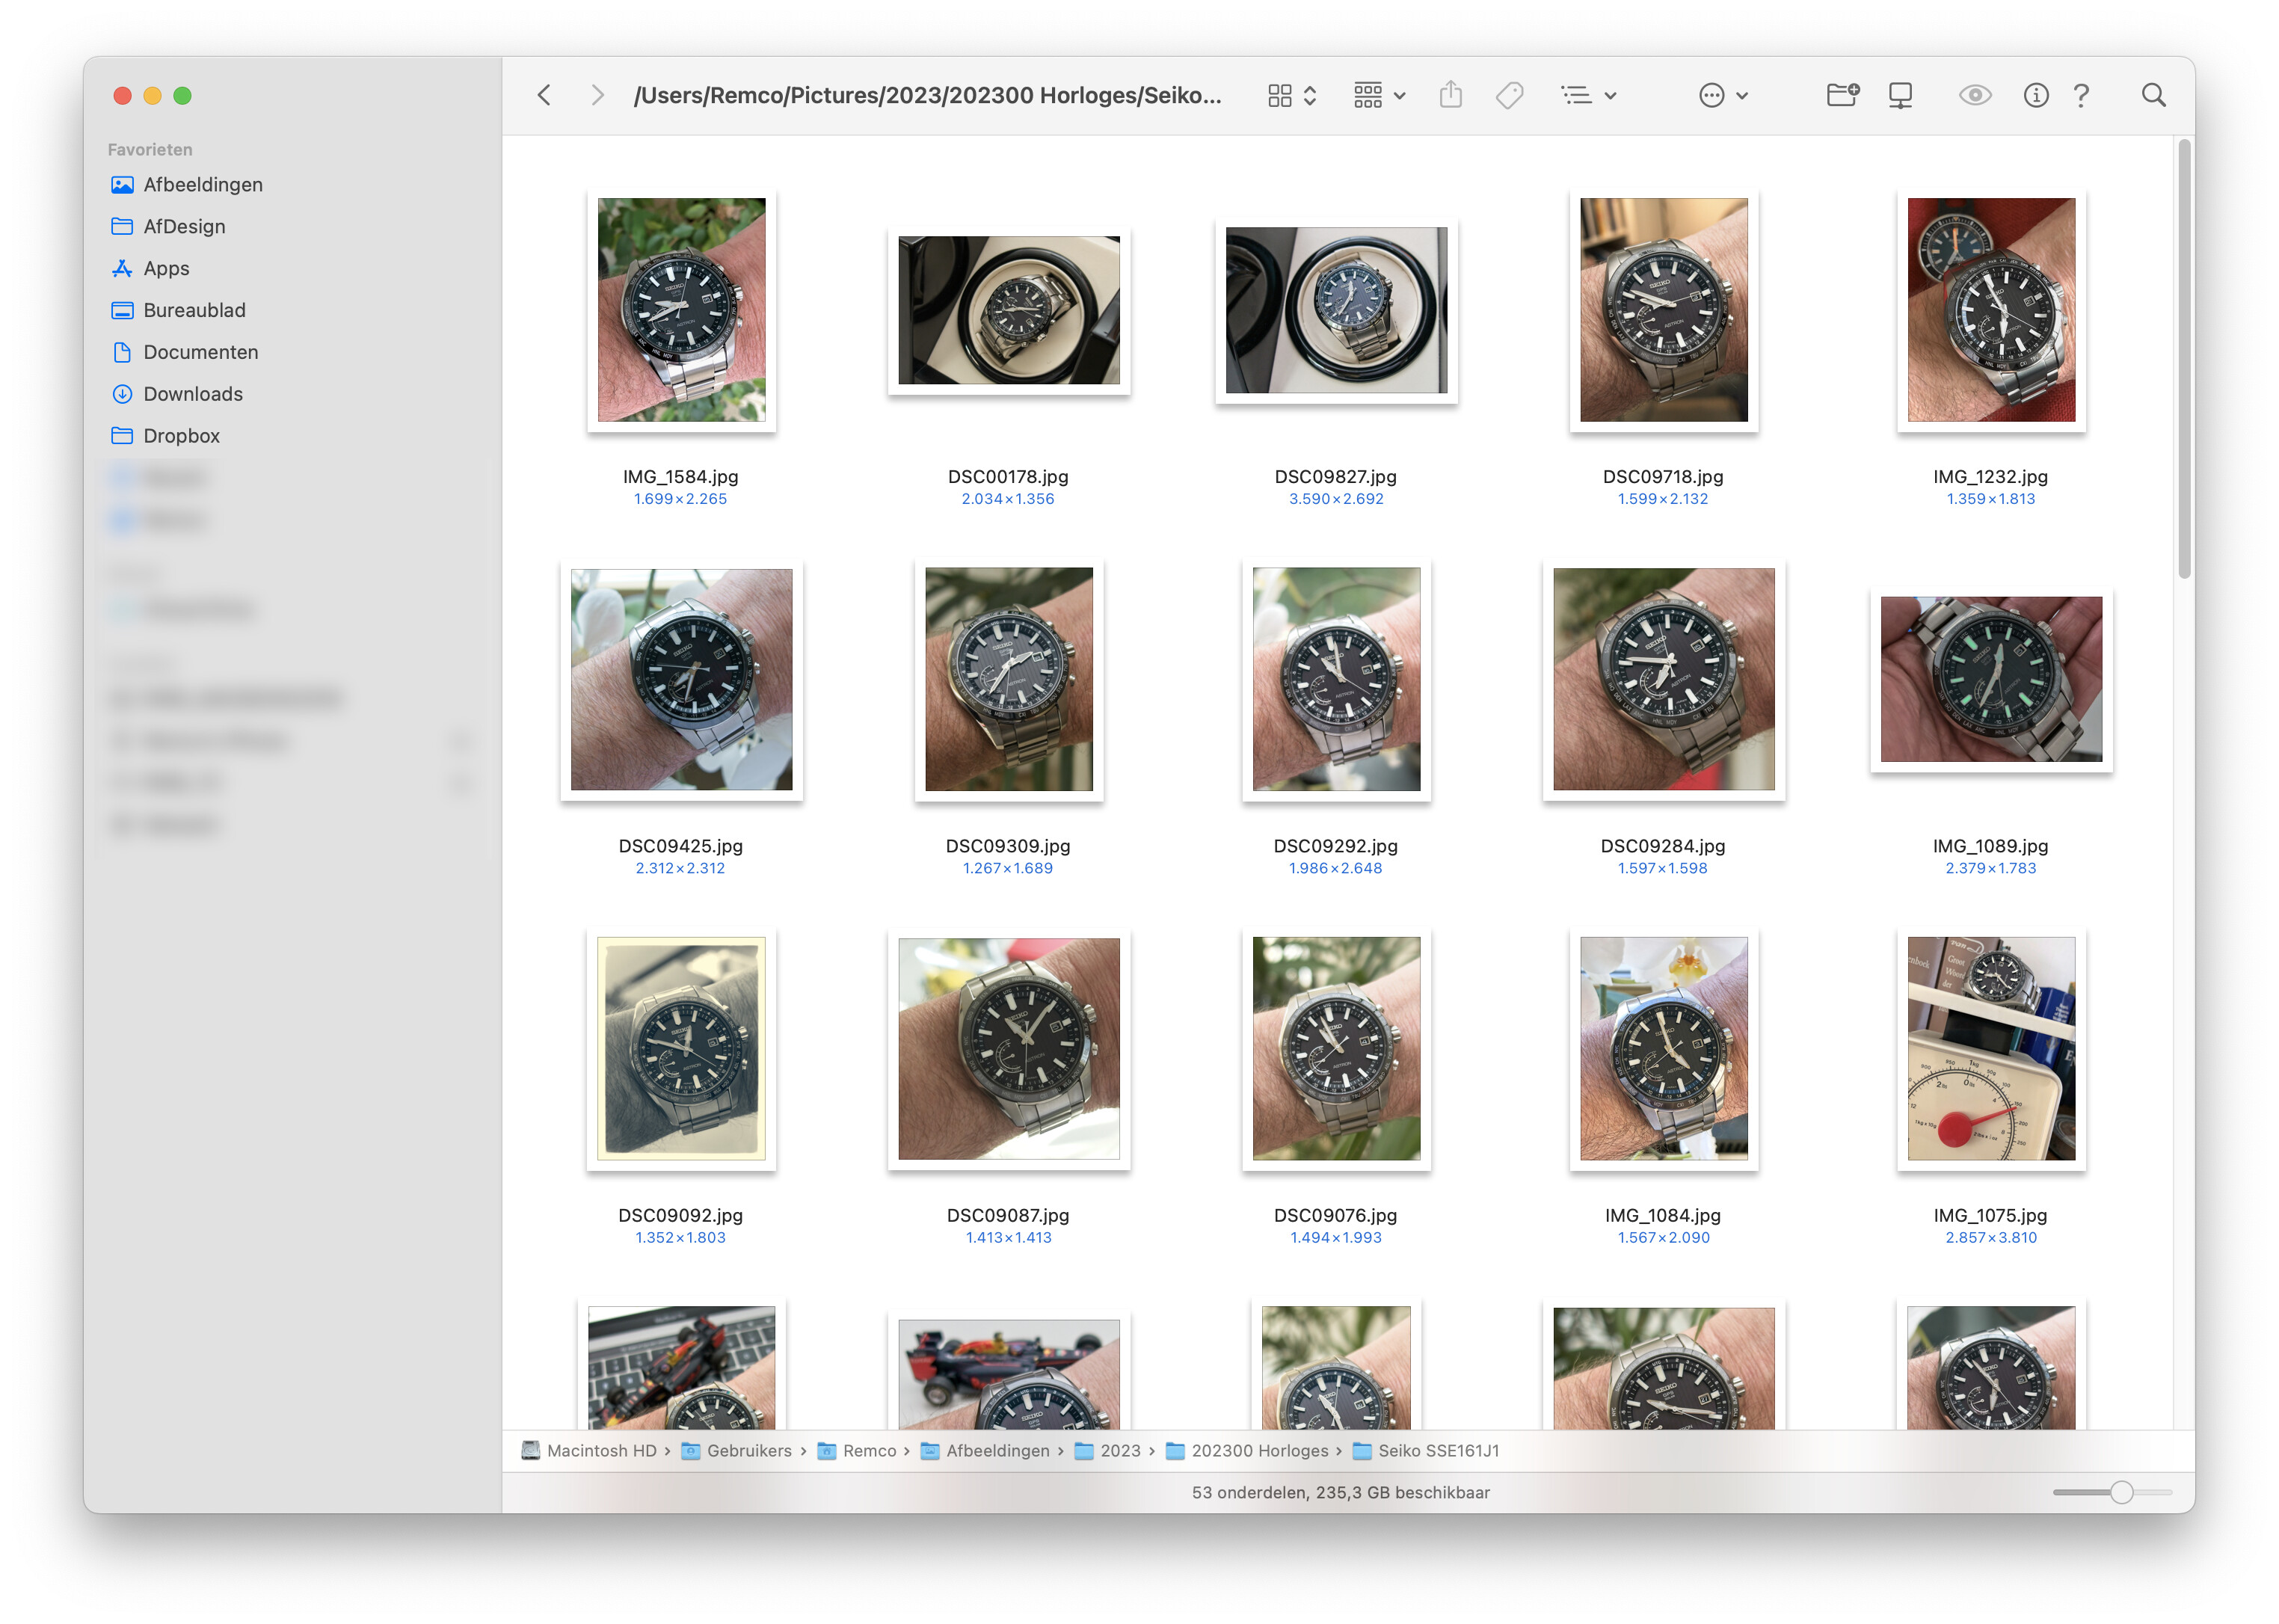Toggle Quick Look eye icon
This screenshot has height=1624, width=2279.
1975,95
